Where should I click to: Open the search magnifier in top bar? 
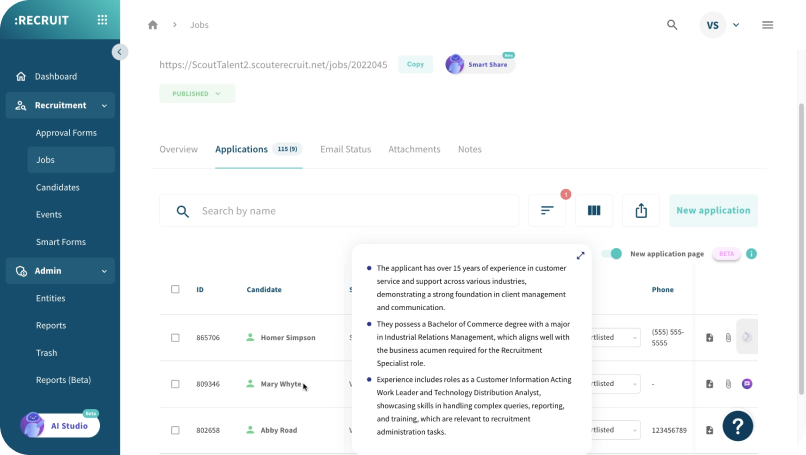[672, 25]
